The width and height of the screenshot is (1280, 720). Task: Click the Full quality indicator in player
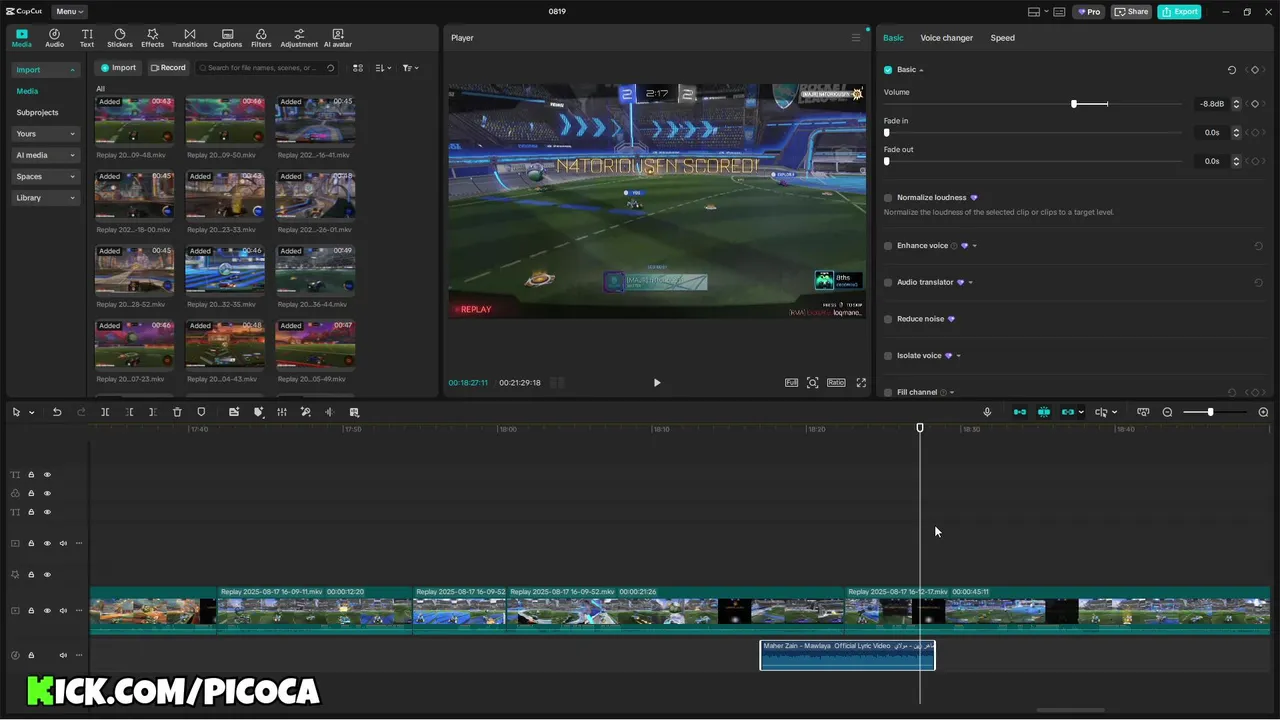[x=791, y=382]
